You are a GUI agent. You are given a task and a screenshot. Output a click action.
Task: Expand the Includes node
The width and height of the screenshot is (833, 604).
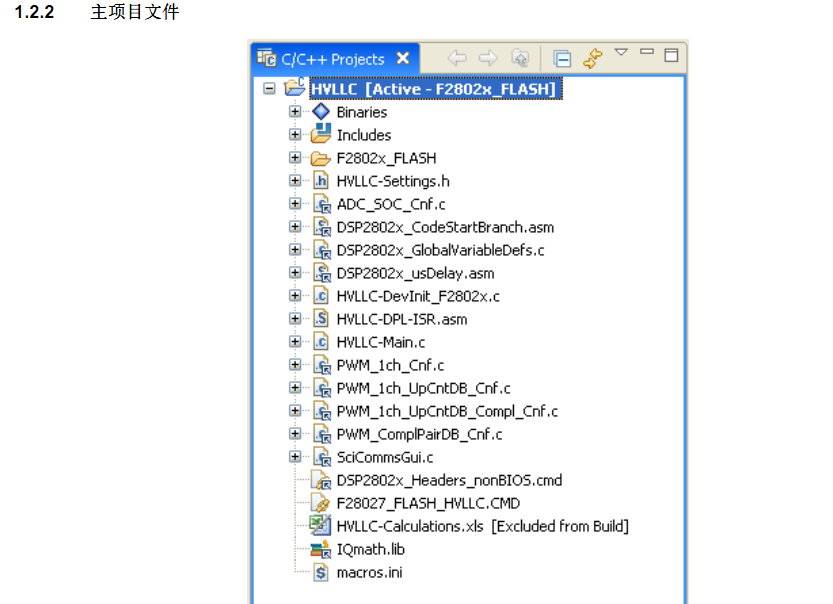[x=295, y=134]
